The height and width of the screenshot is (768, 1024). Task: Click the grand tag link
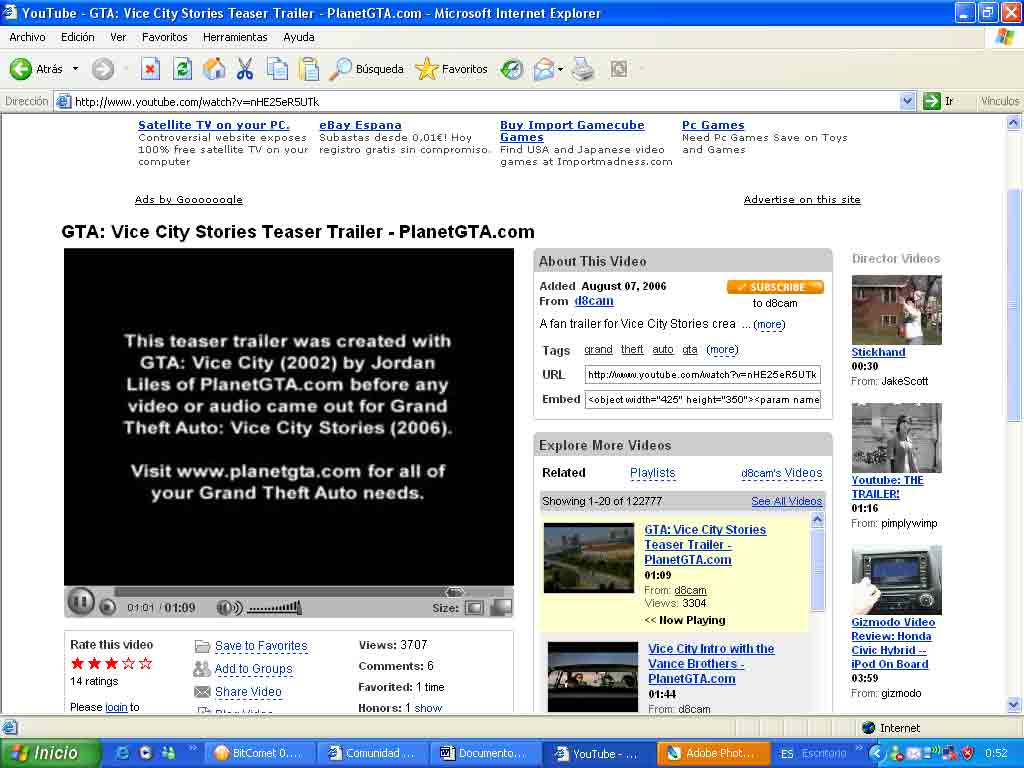[x=598, y=349]
